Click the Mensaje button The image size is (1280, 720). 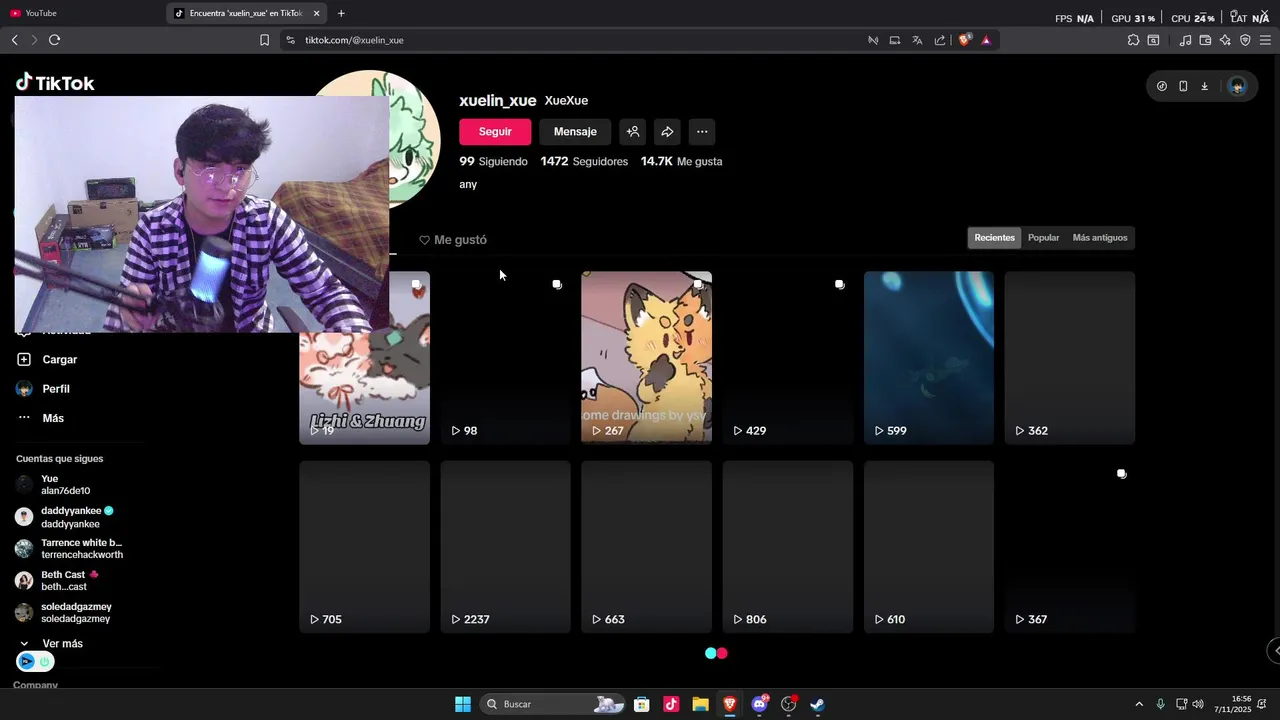click(575, 132)
